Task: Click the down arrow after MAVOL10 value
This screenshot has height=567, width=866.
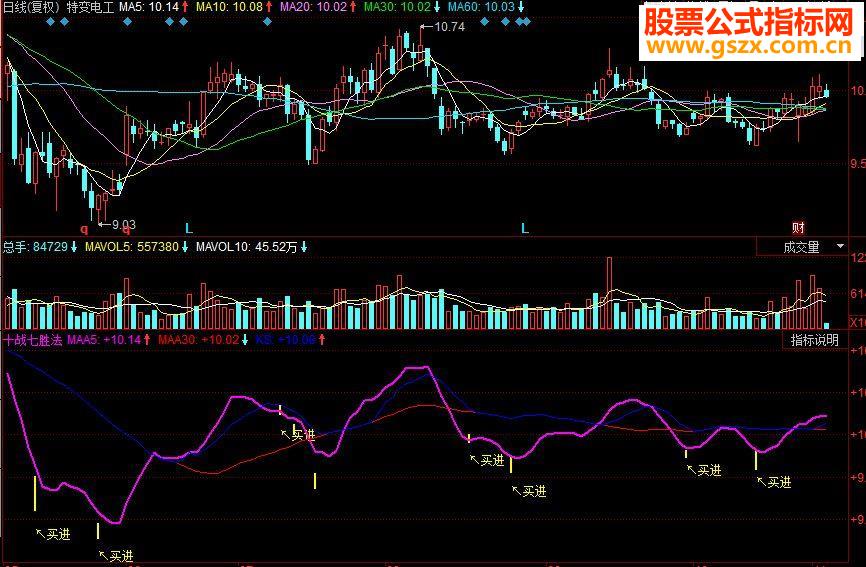Action: [304, 247]
